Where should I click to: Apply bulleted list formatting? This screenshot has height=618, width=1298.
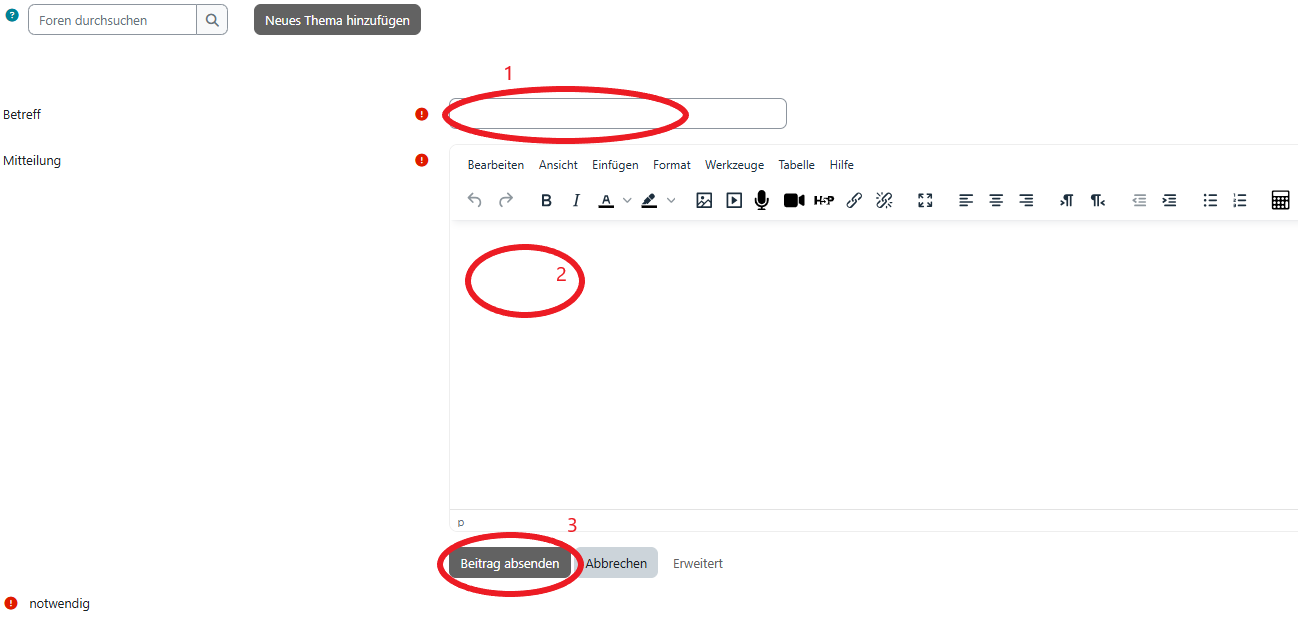click(1210, 200)
